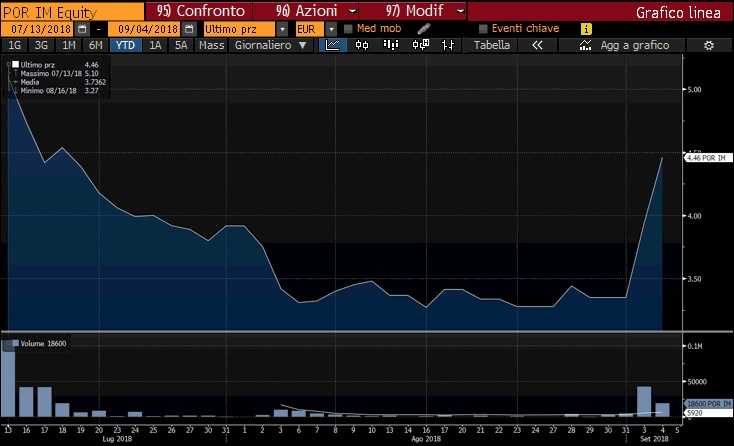Image resolution: width=734 pixels, height=446 pixels.
Task: Click the 0.1M volume axis label
Action: 695,346
